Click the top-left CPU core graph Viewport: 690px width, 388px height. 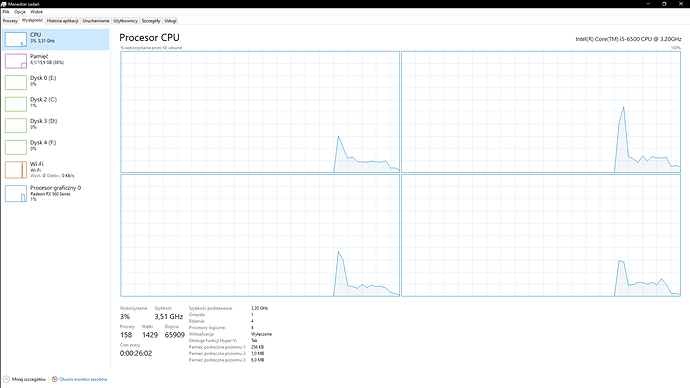click(x=260, y=112)
